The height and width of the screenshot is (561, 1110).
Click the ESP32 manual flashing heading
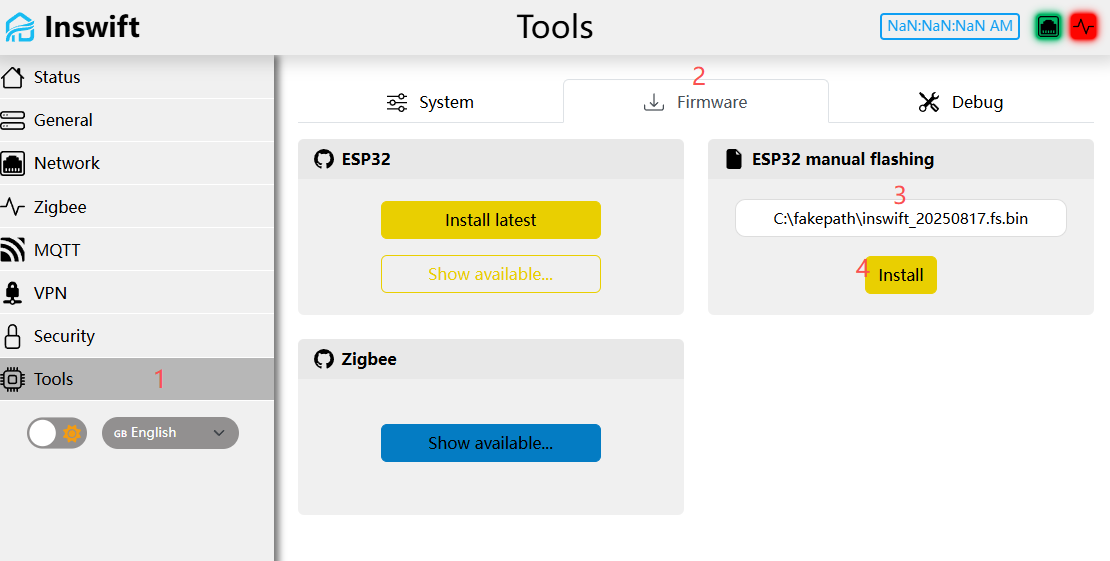pos(842,159)
